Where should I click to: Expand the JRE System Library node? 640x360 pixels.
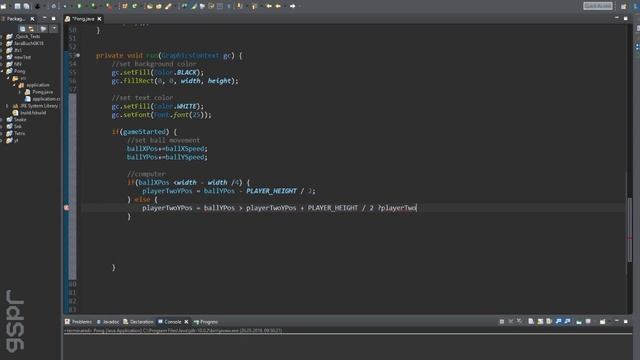[x=7, y=106]
